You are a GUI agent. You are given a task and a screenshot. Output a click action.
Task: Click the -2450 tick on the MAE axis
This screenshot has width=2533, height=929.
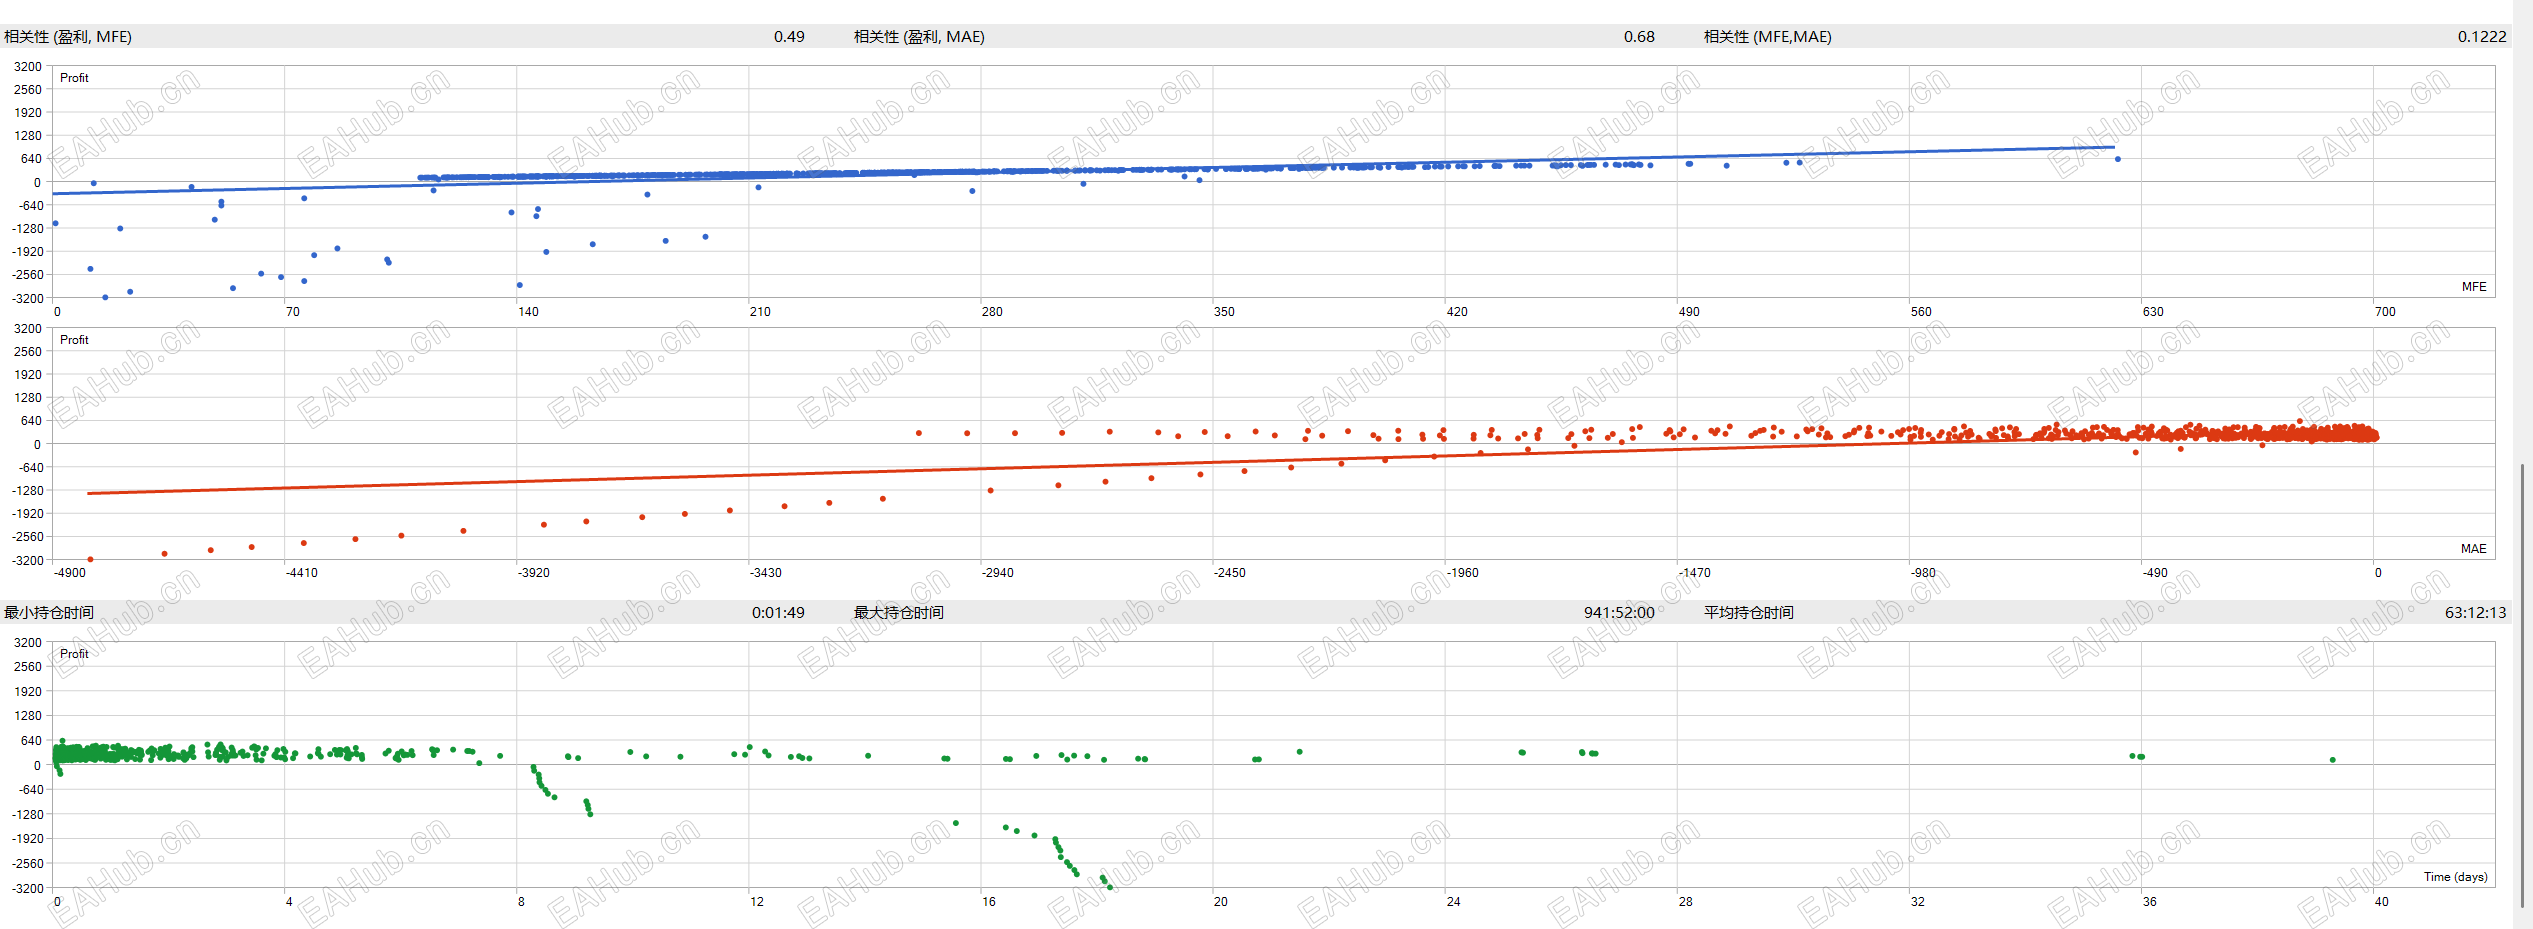click(1229, 574)
